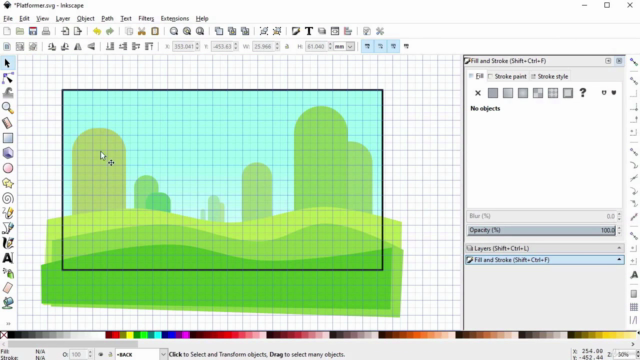Screen dimensions: 640x360
Task: Open the Object menu
Action: click(x=85, y=18)
